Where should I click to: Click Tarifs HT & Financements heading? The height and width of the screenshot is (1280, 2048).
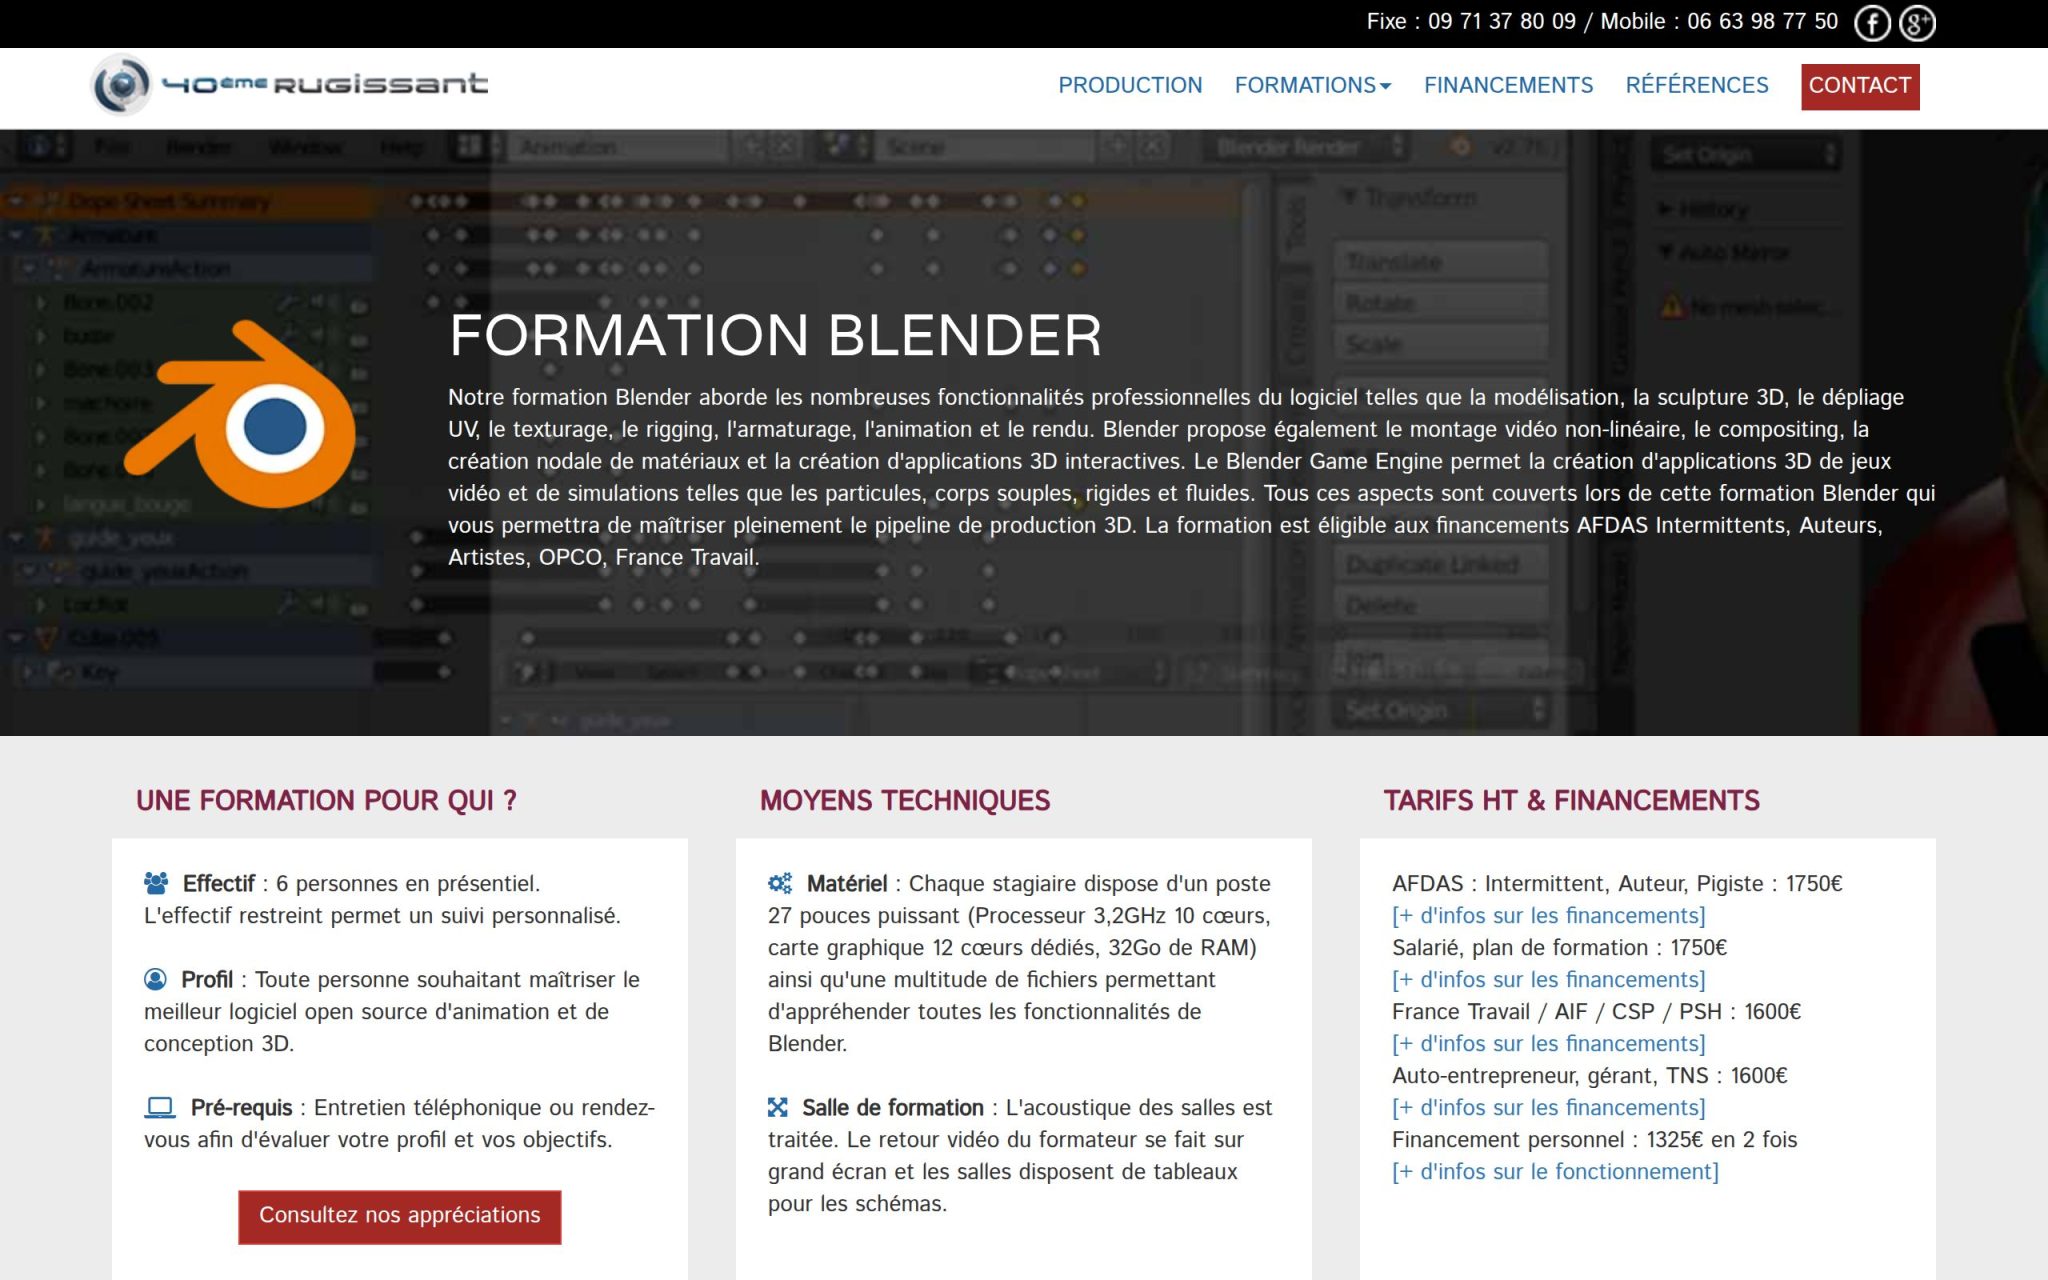coord(1571,801)
